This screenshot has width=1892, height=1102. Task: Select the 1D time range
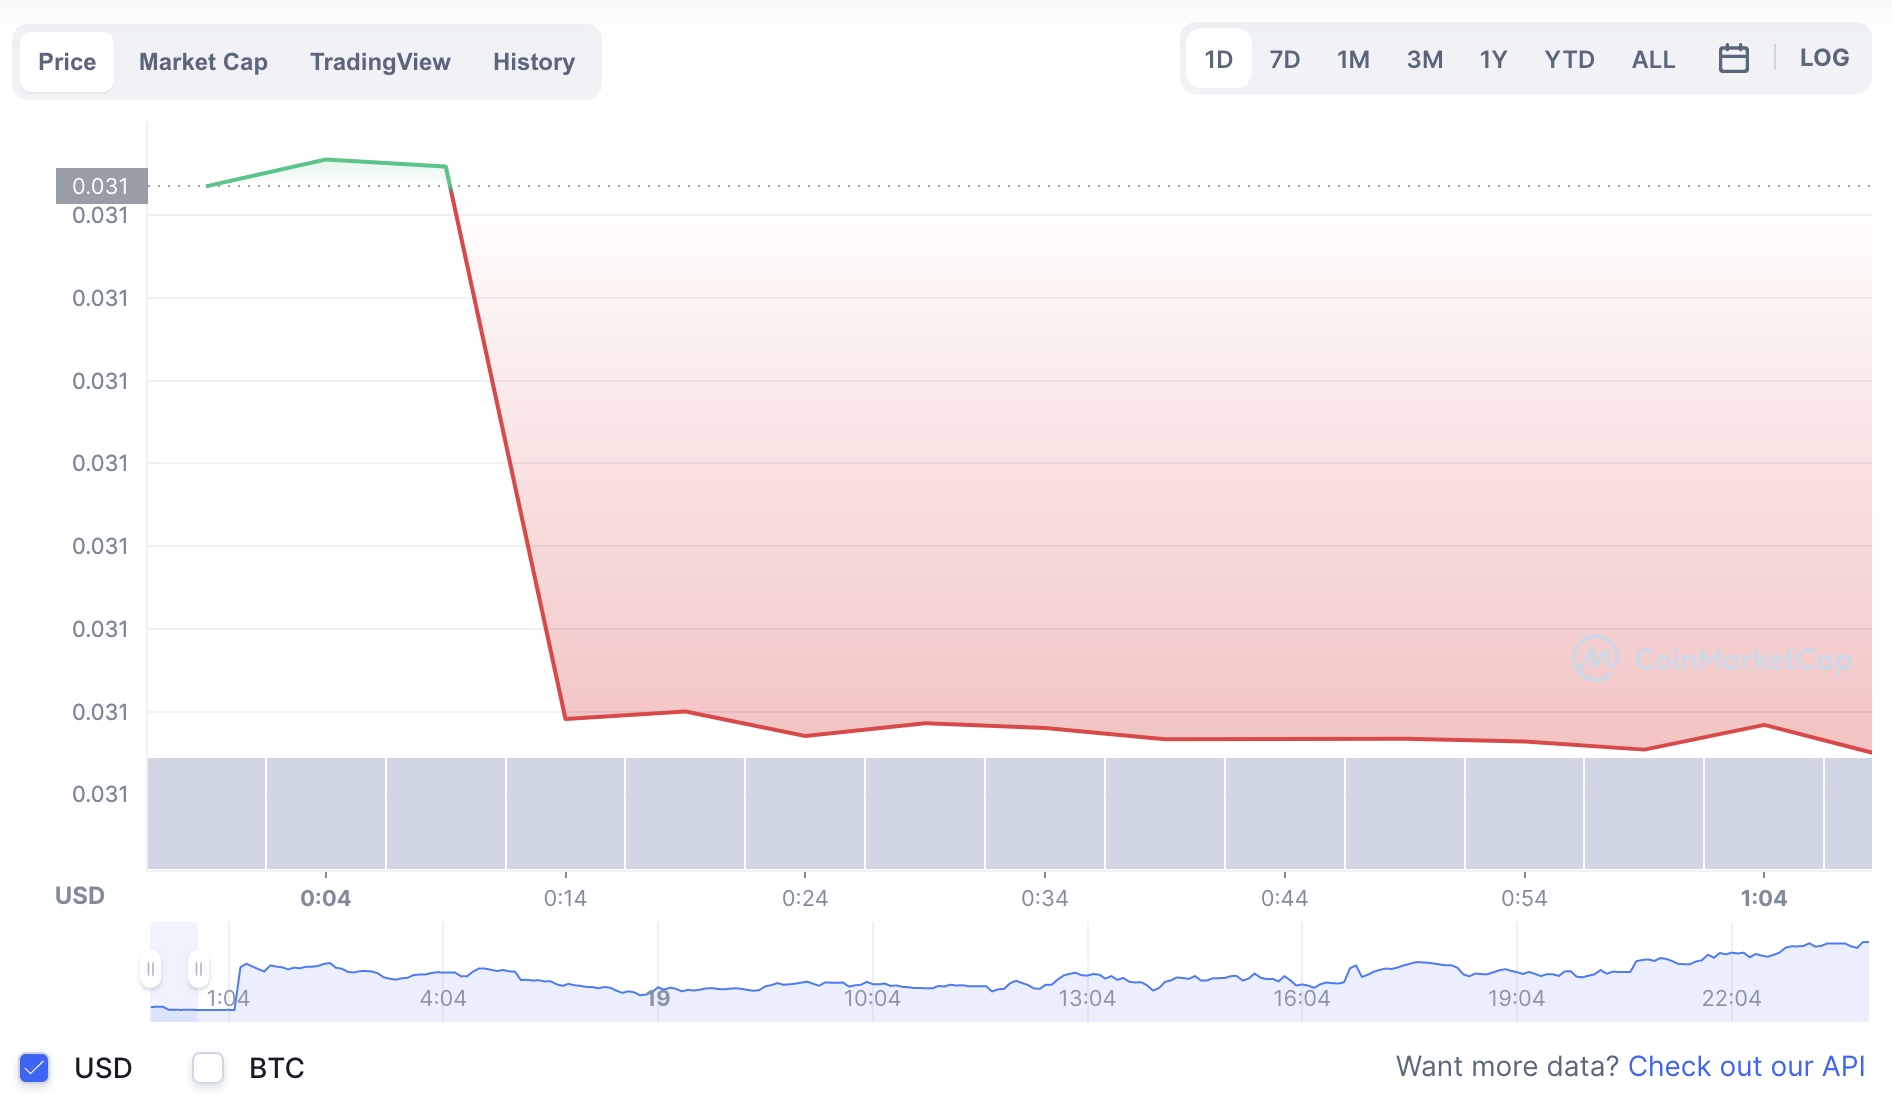click(x=1218, y=60)
